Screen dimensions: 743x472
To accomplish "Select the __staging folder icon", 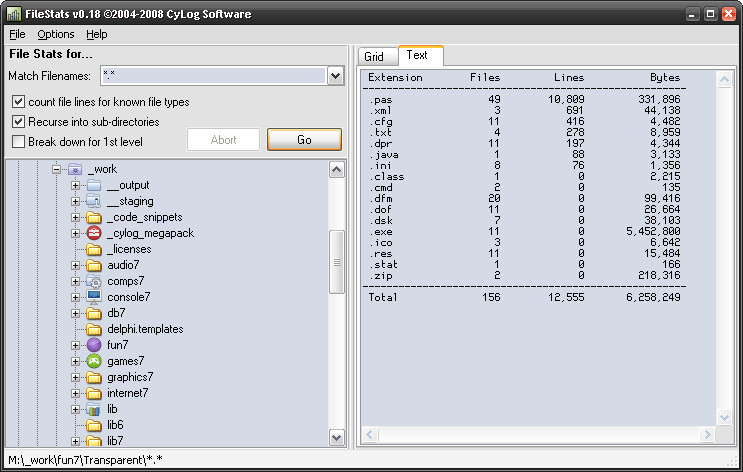I will pyautogui.click(x=94, y=201).
